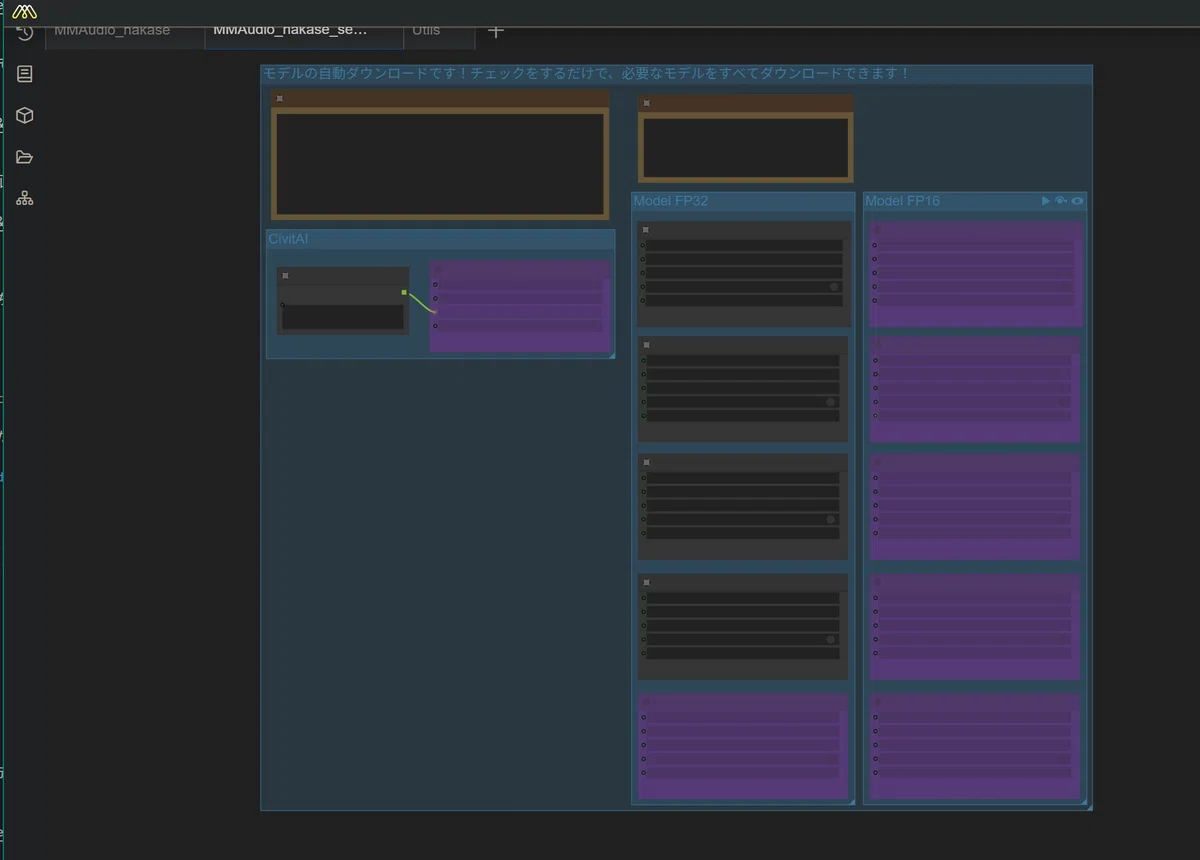Toggle the switch on third Model FP32 node
This screenshot has height=860, width=1200.
click(830, 520)
